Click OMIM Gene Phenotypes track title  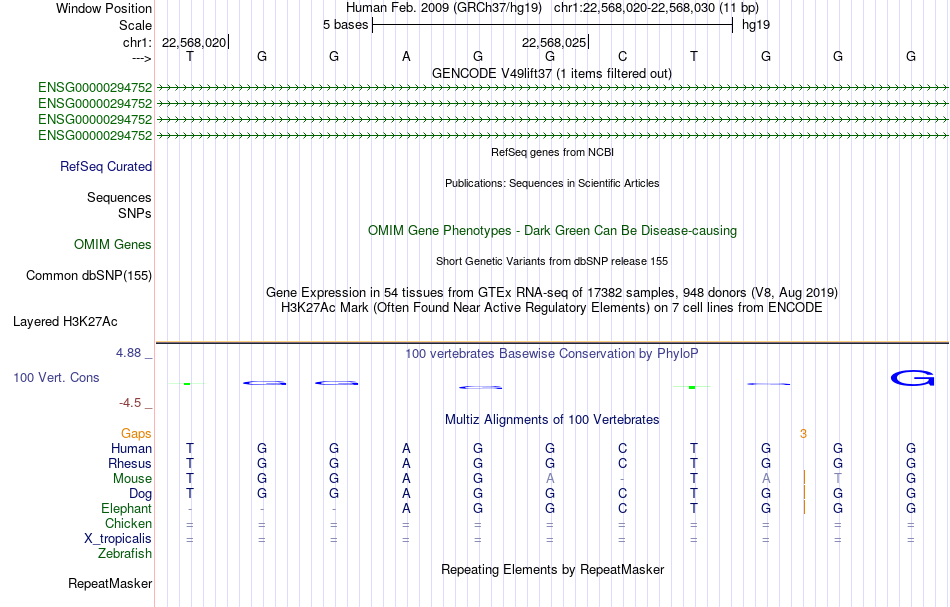pos(552,231)
